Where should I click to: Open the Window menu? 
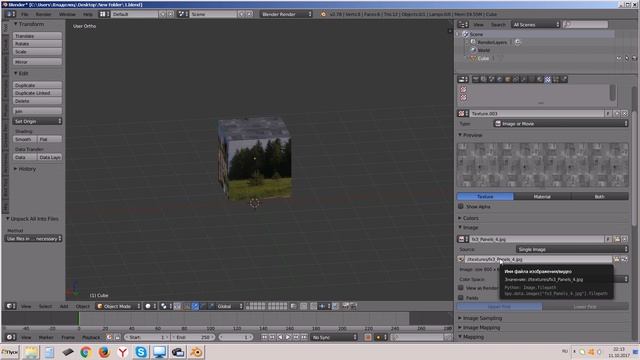coord(67,14)
